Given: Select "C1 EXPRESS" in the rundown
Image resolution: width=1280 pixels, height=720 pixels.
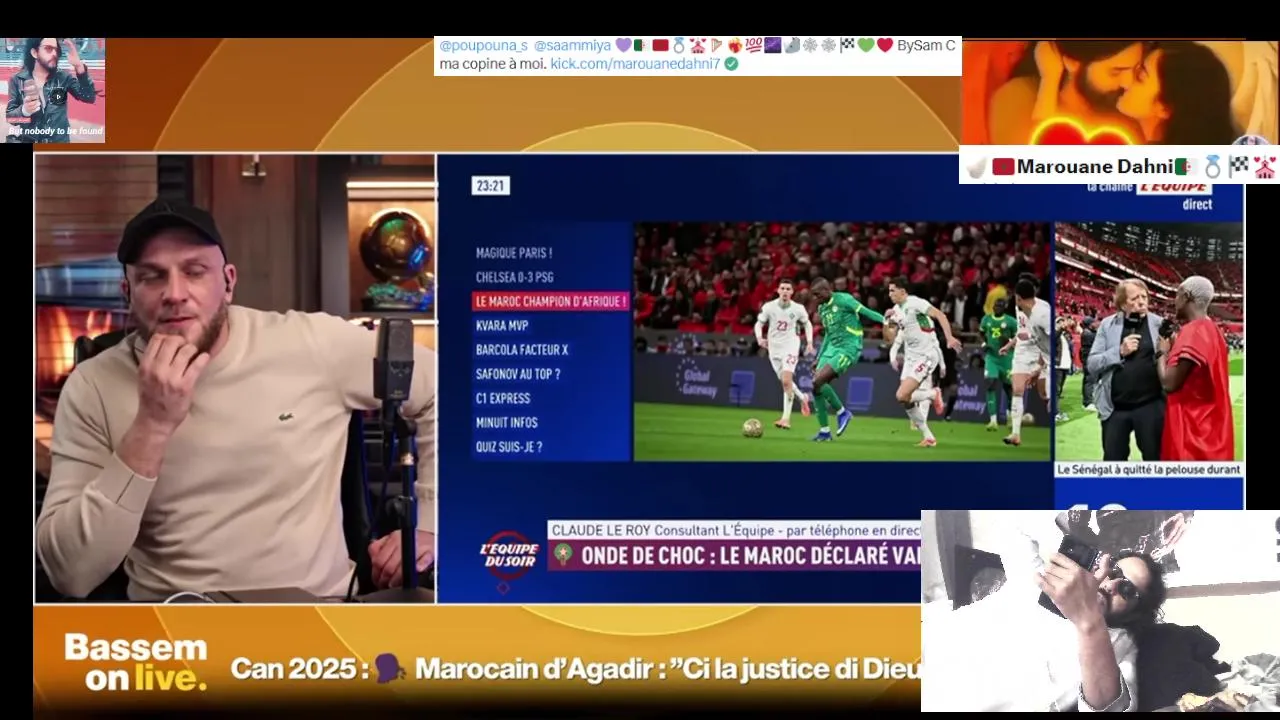Looking at the screenshot, I should pos(503,398).
